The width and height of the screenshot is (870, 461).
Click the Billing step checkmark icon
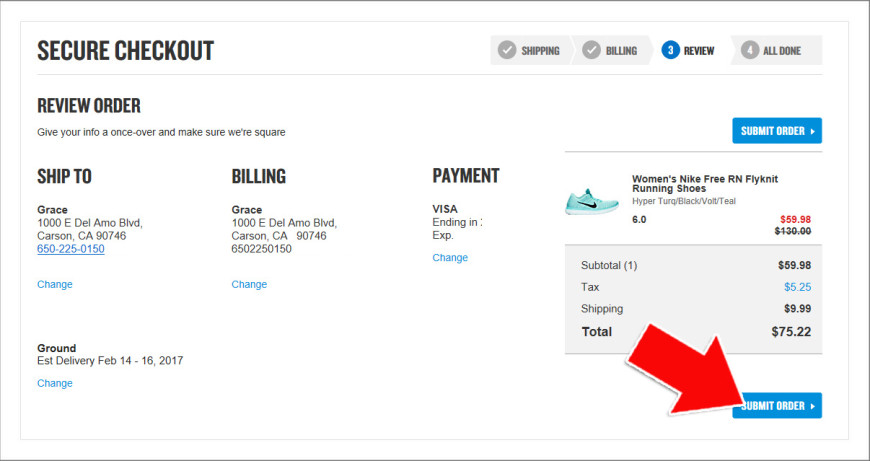click(591, 50)
